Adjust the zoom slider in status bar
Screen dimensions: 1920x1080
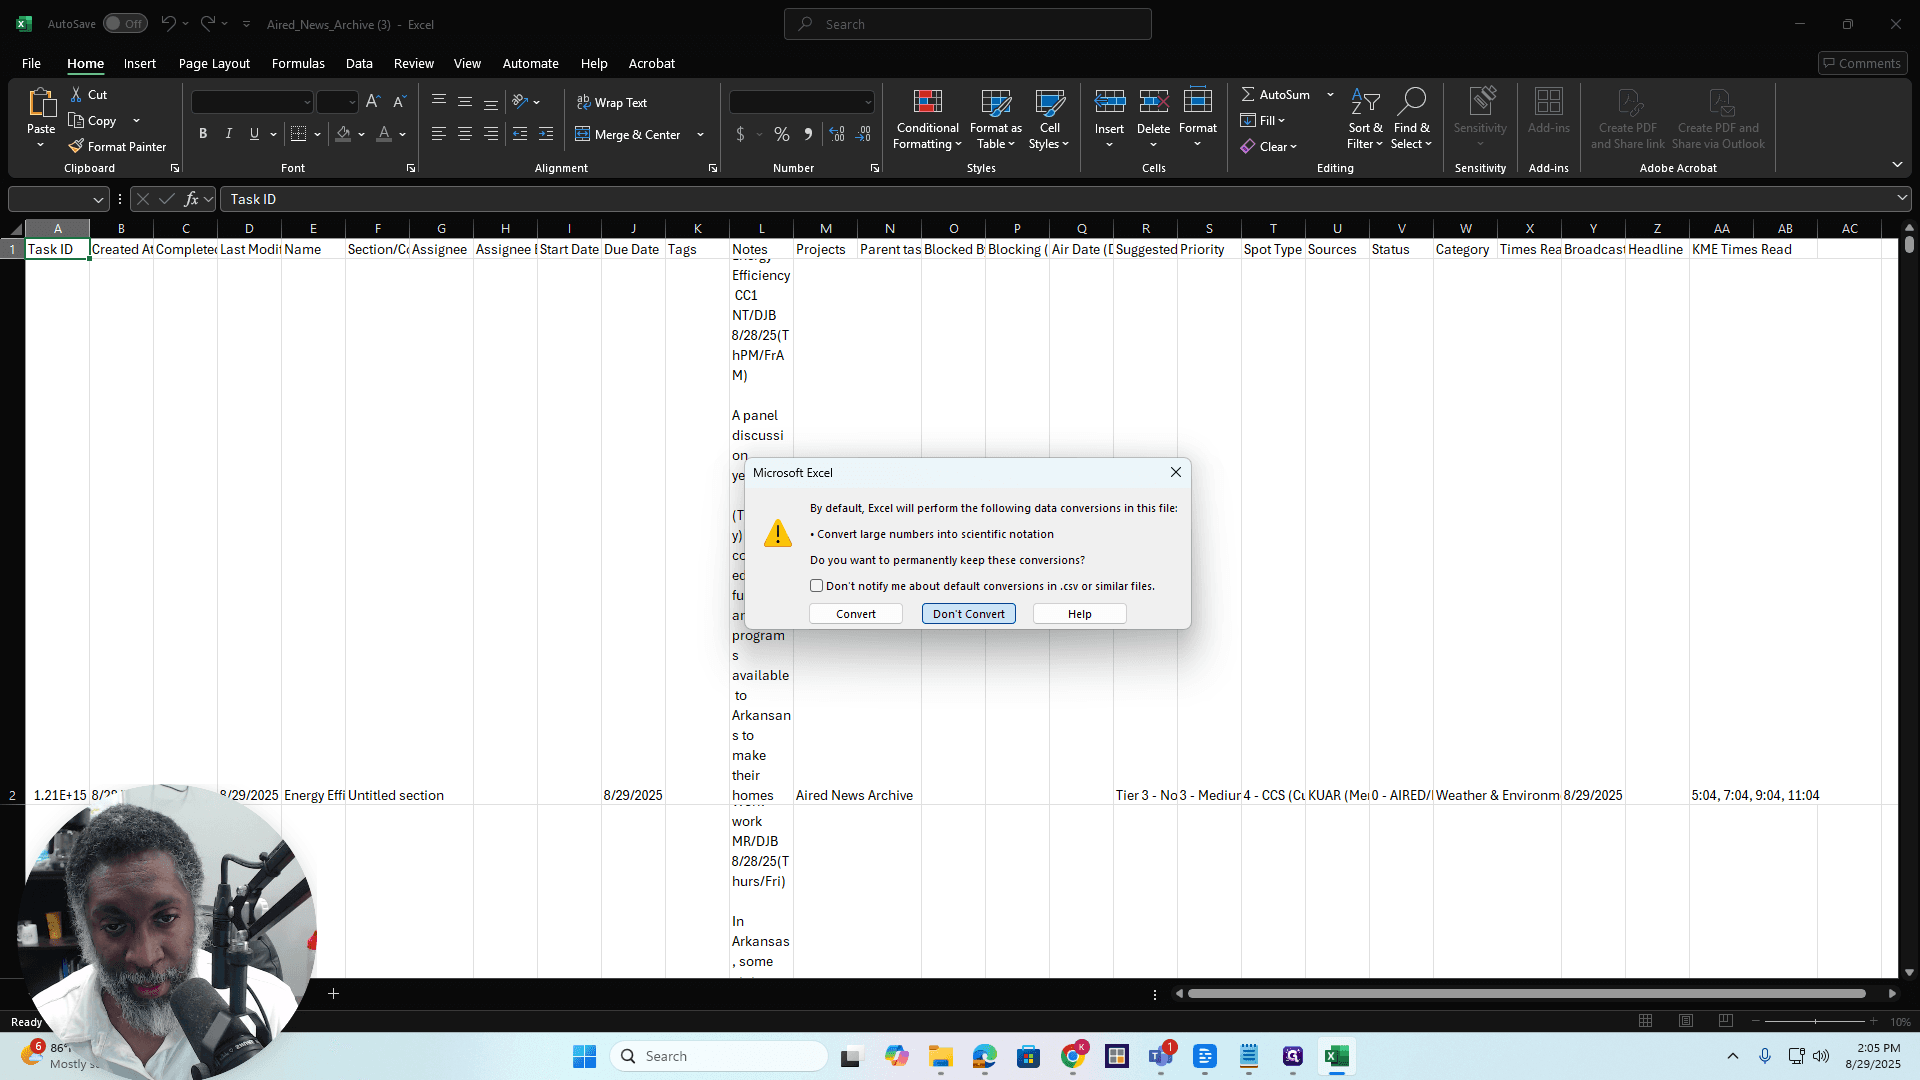point(1814,1021)
